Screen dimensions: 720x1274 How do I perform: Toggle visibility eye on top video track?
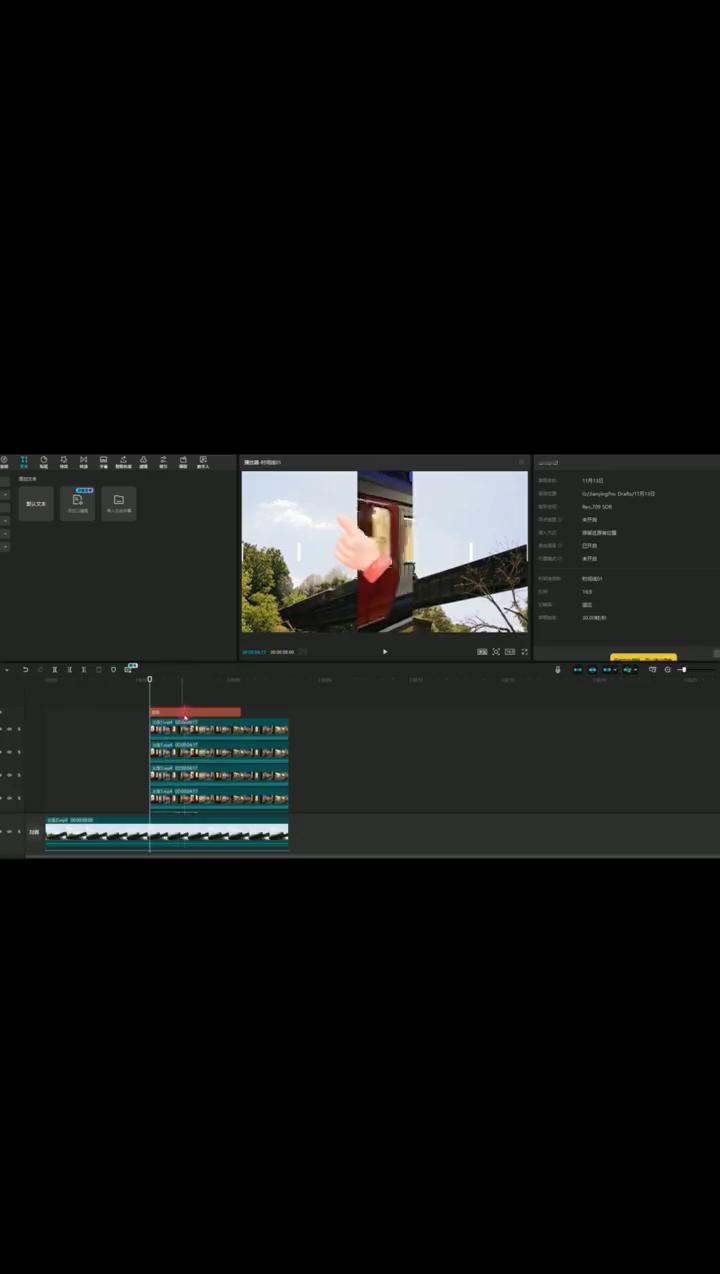(10, 729)
